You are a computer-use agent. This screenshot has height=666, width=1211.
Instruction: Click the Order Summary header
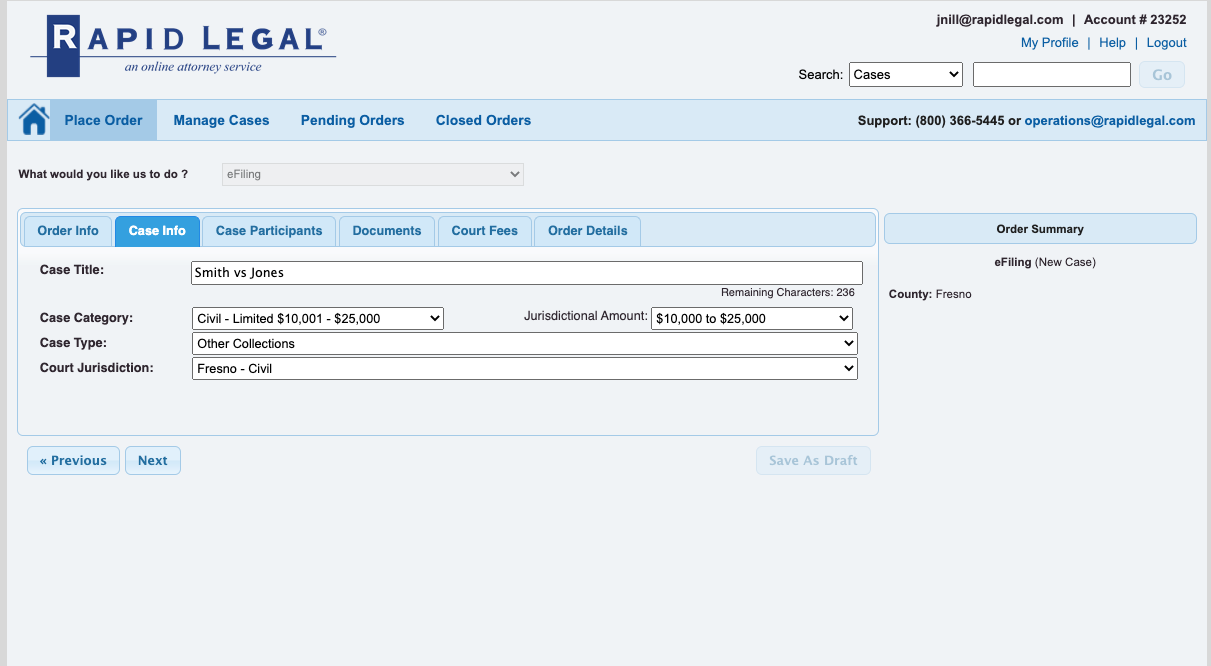1040,229
